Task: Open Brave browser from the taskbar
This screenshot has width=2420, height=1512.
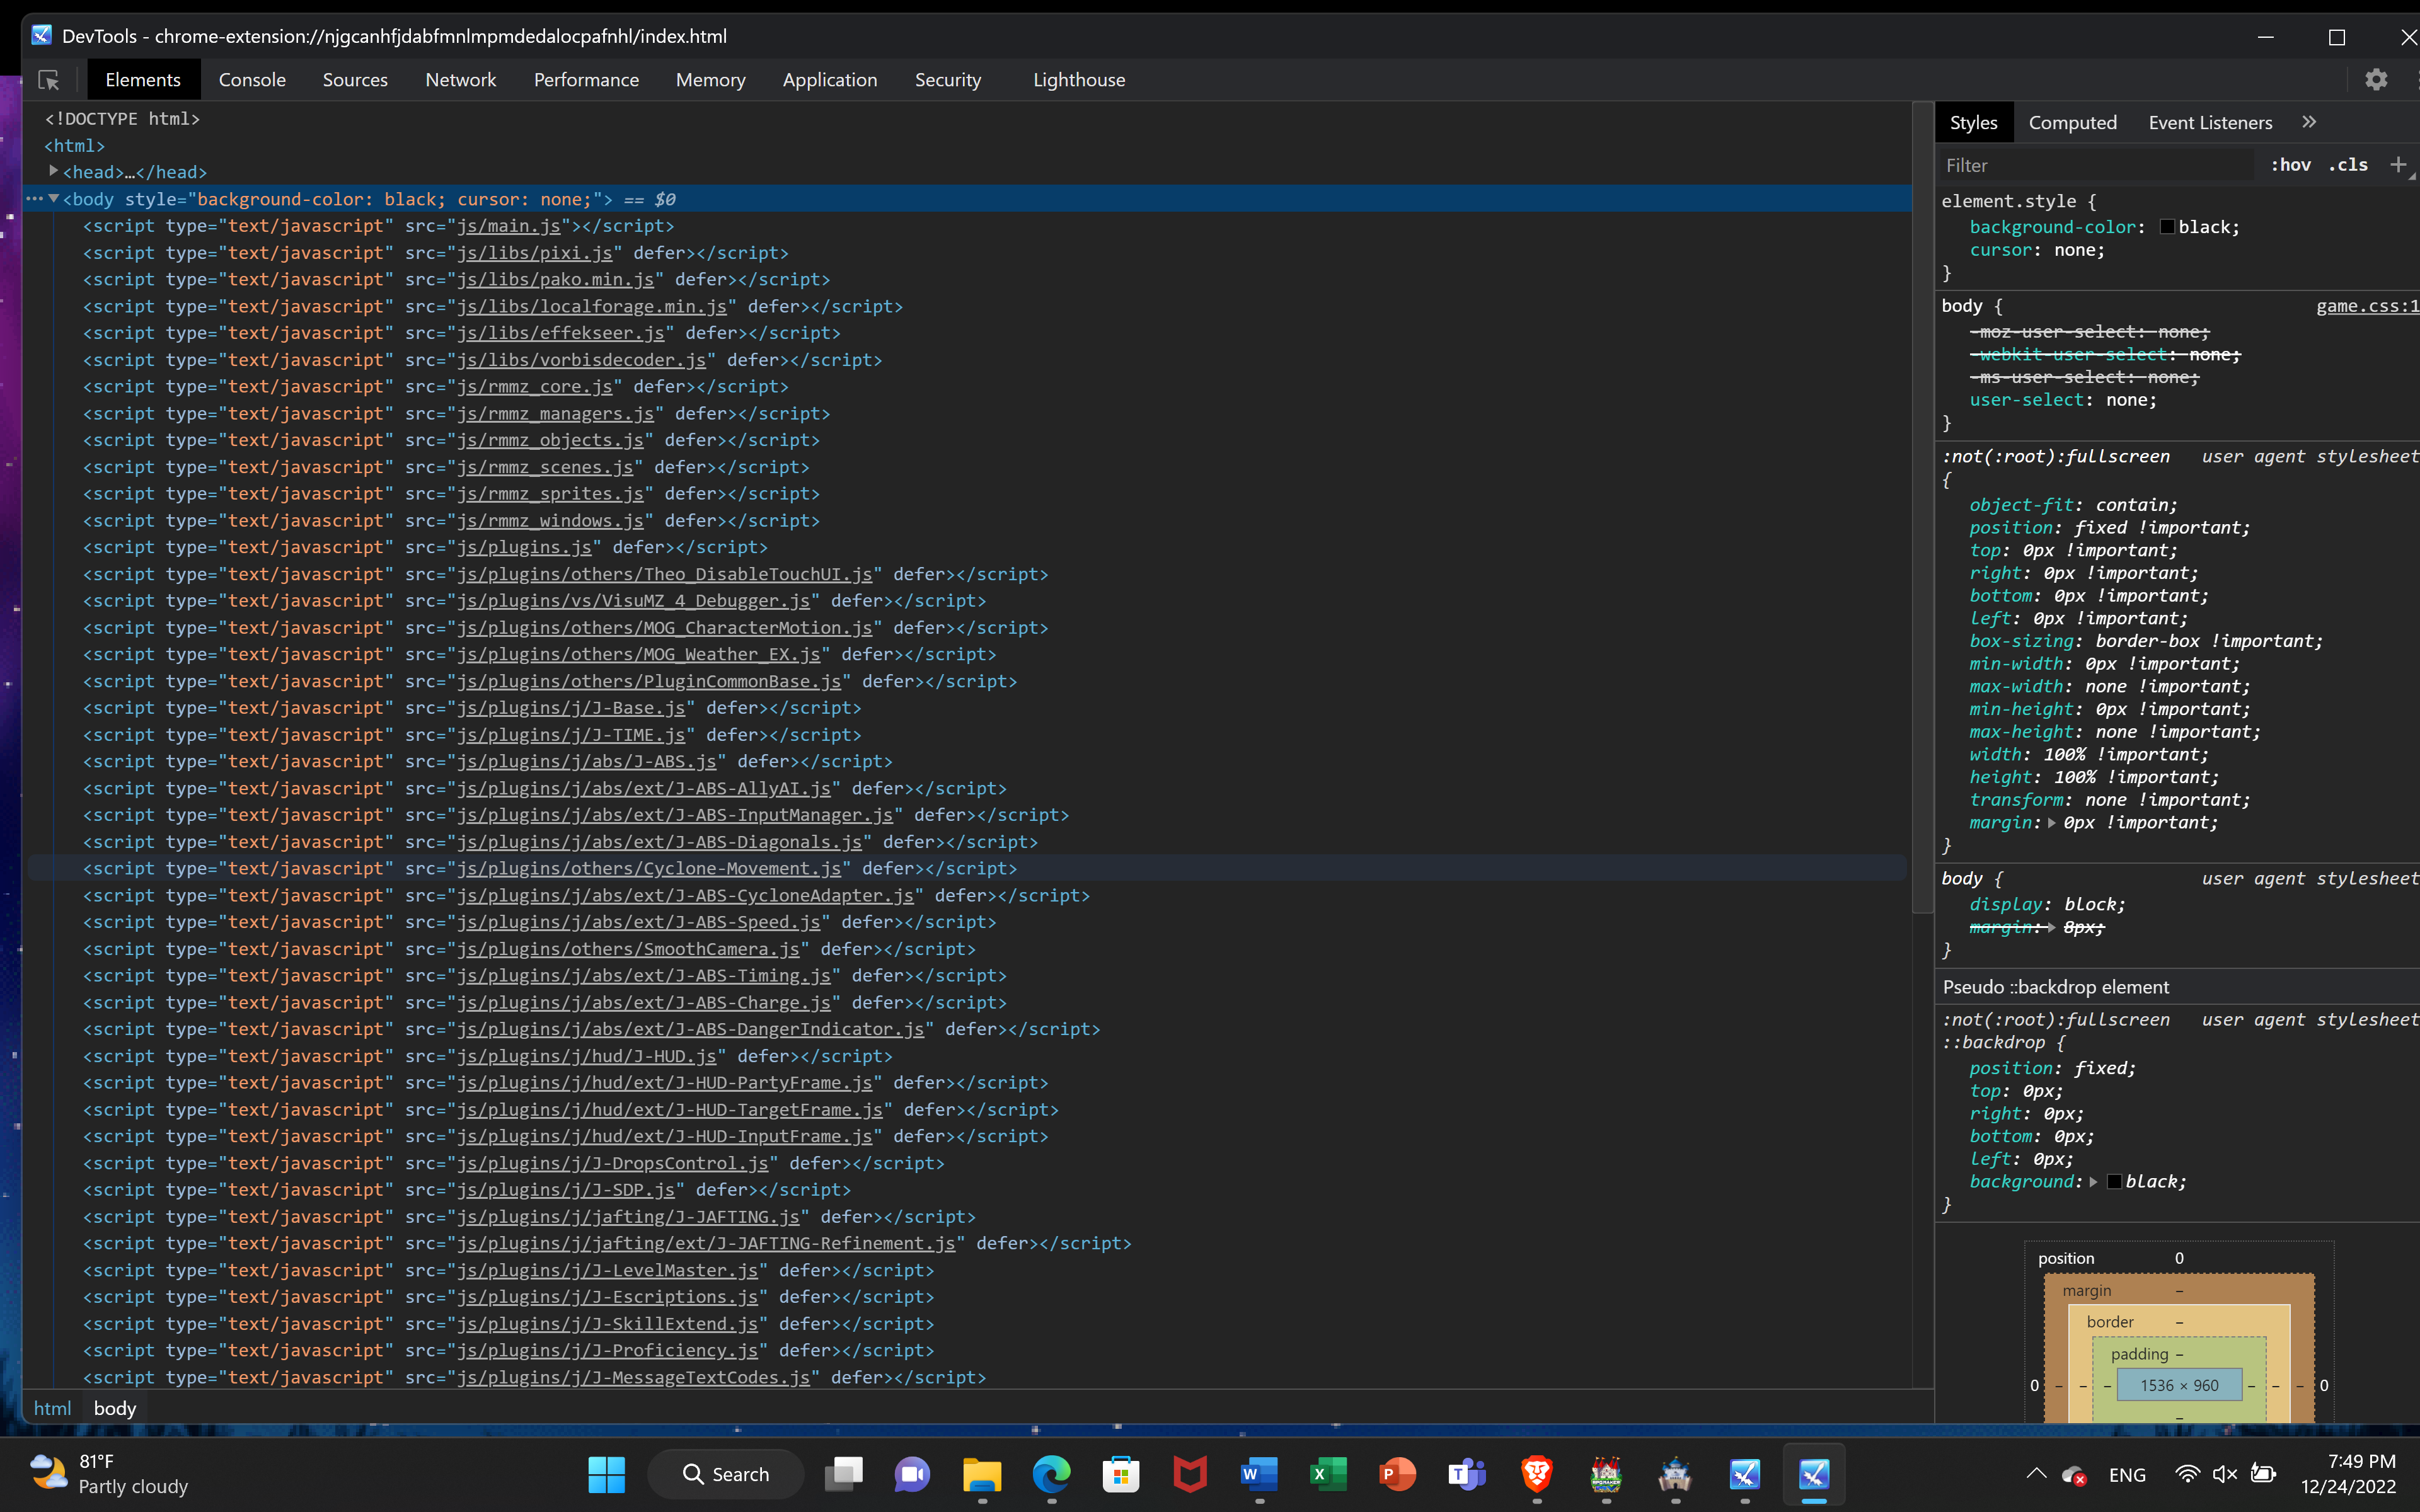Action: 1536,1474
